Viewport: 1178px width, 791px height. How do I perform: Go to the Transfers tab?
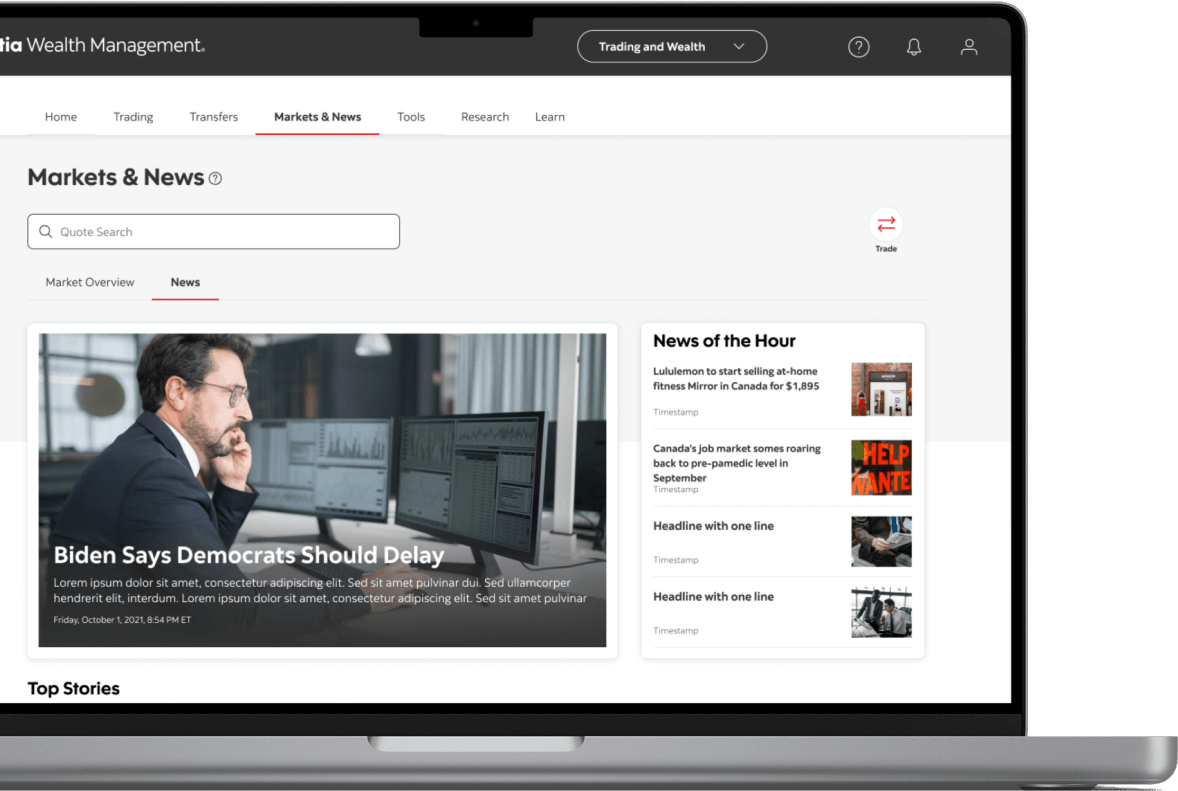coord(214,117)
